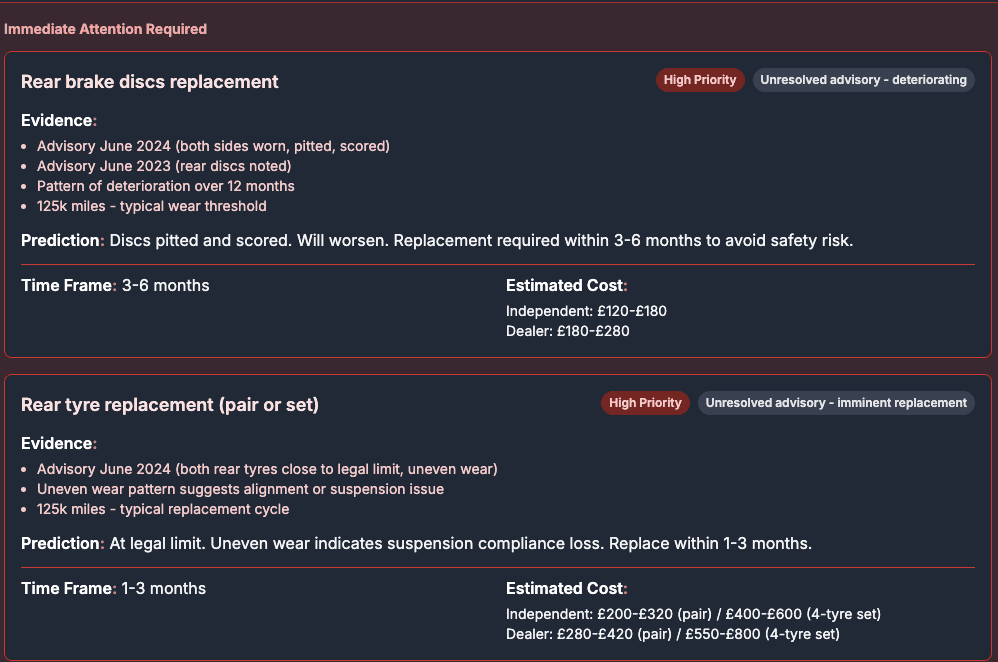The image size is (998, 662).
Task: Click the 'Time Frame: 3-6 months' label
Action: tap(114, 285)
